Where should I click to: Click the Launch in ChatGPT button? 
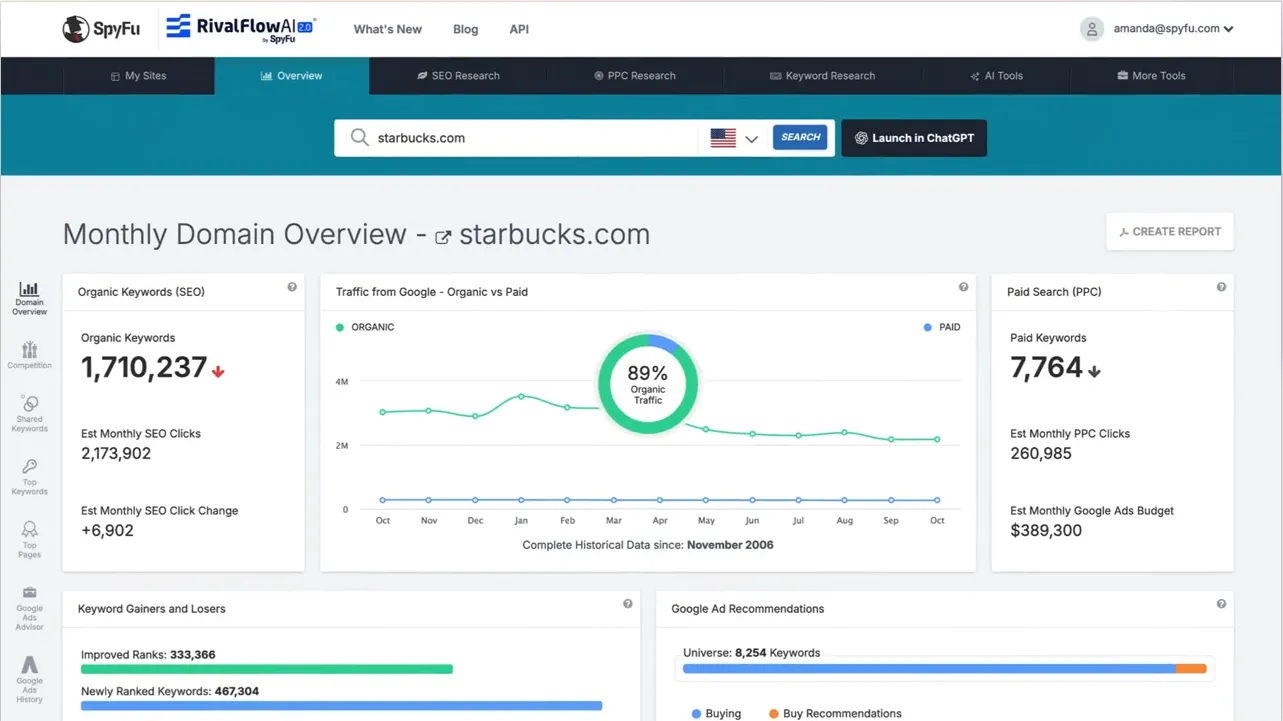[913, 138]
